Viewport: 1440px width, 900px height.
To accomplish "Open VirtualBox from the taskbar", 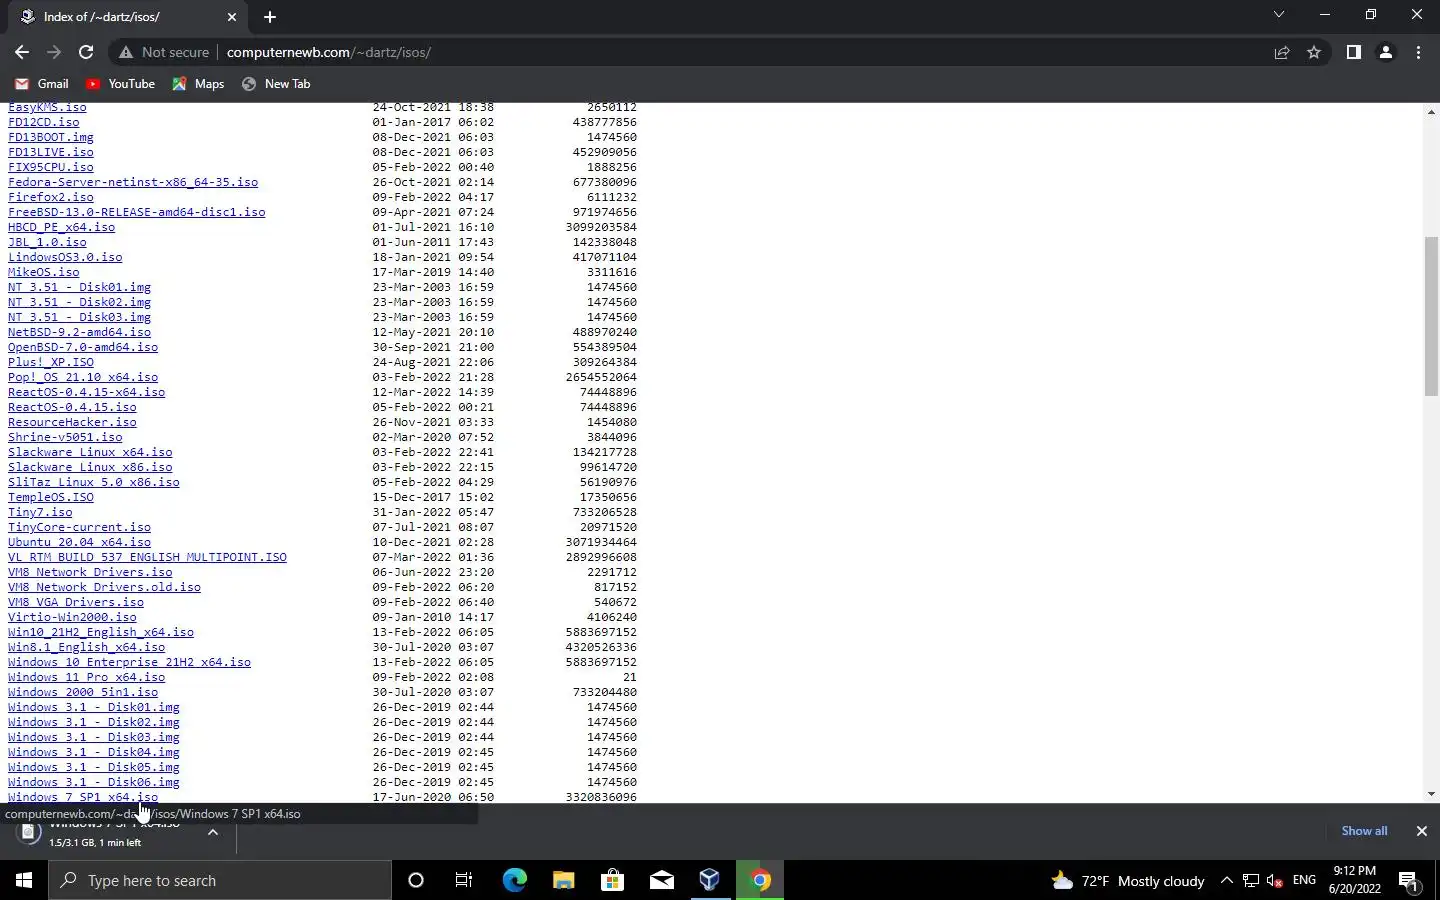I will [710, 880].
